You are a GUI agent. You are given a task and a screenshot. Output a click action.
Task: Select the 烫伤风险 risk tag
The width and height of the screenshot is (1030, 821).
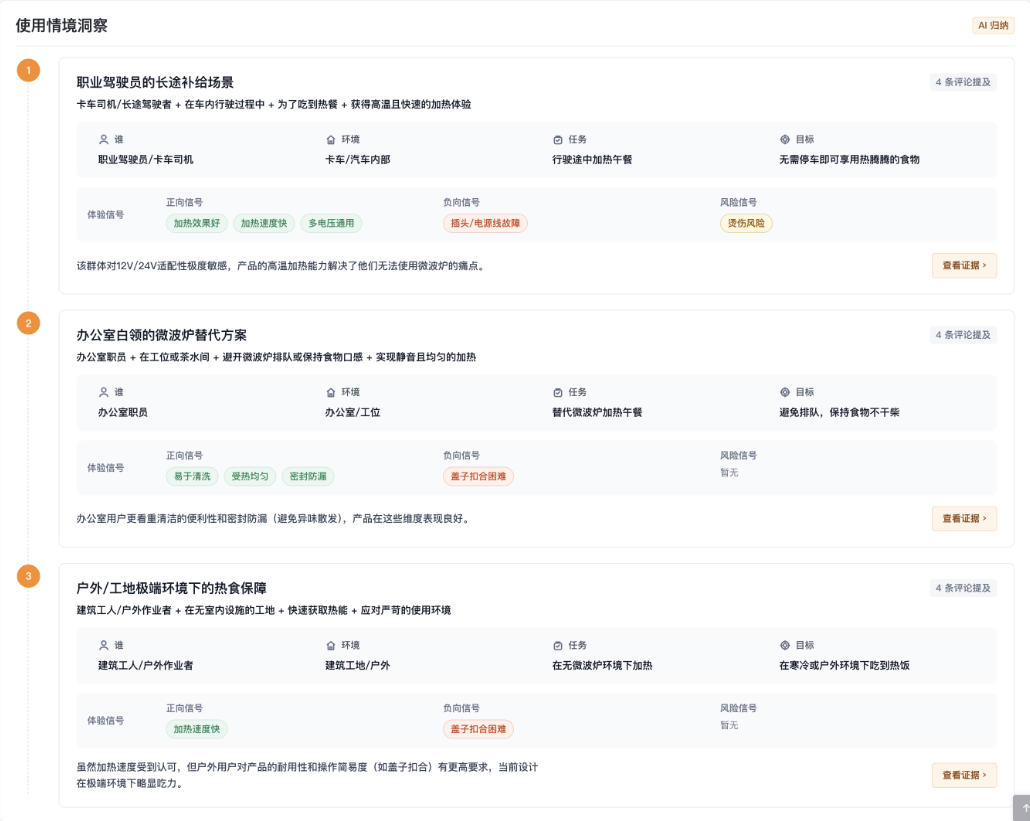746,223
